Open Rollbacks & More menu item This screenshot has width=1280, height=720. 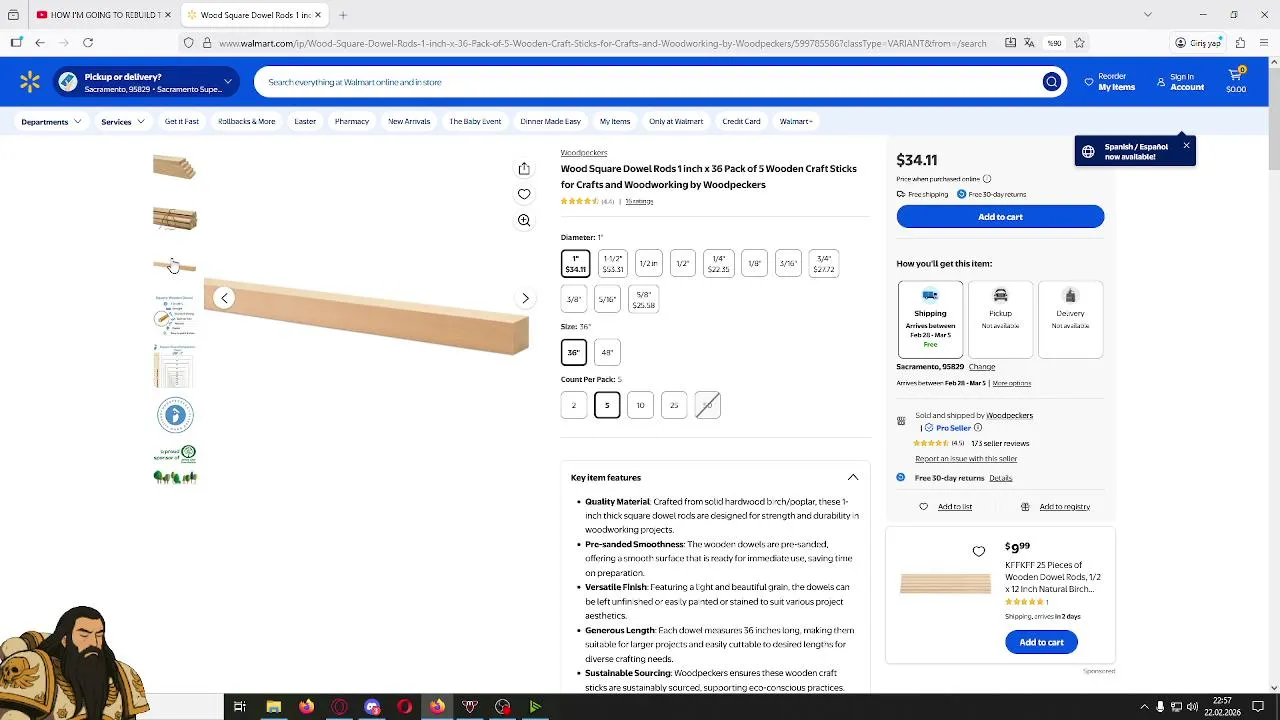[247, 121]
